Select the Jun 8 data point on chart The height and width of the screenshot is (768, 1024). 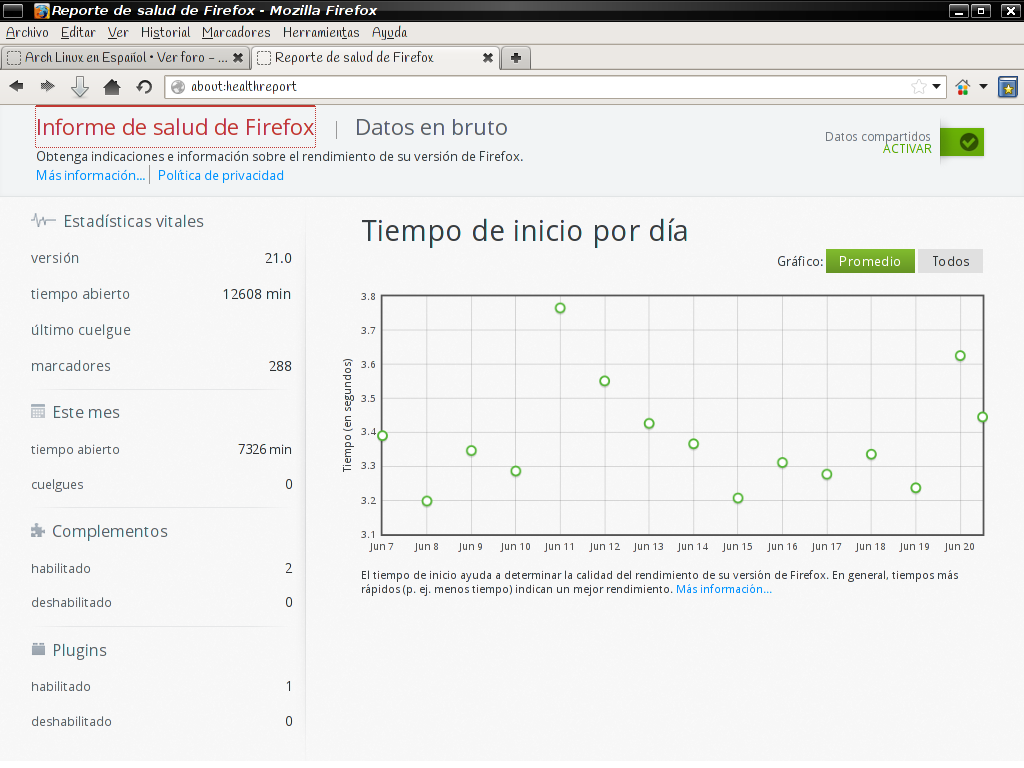pyautogui.click(x=427, y=501)
